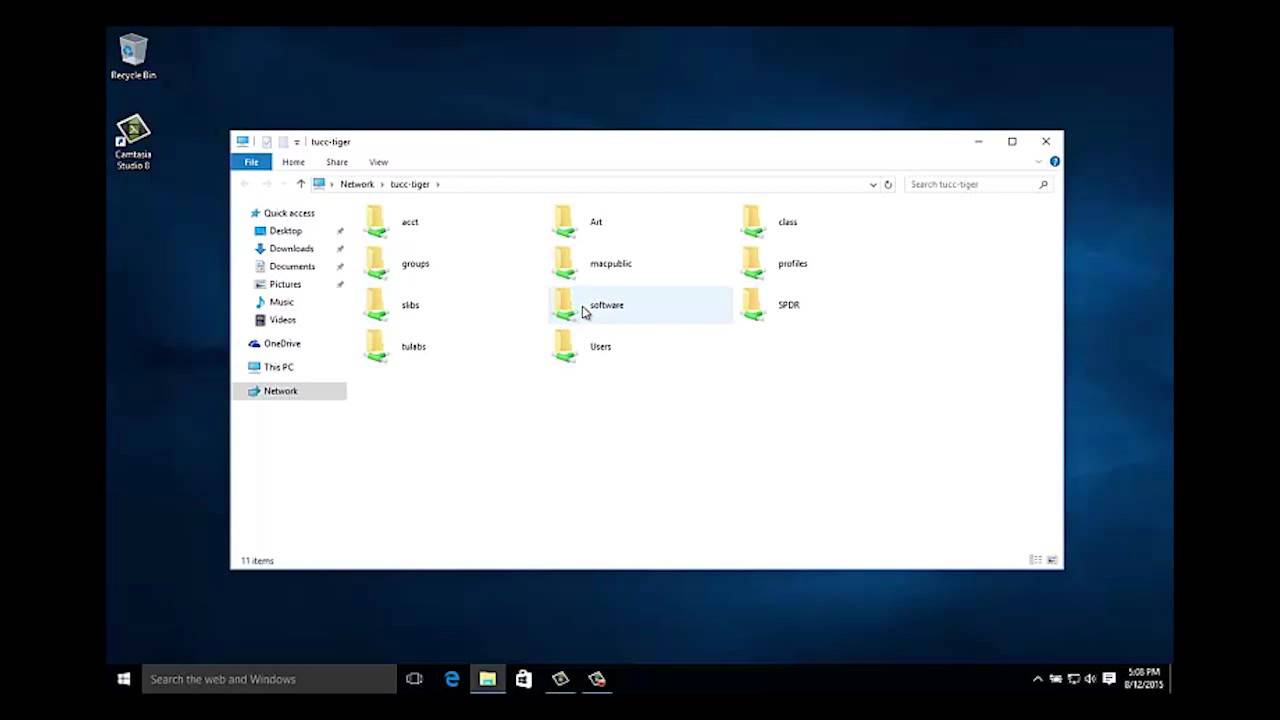
Task: Click the Network breadcrumb in address bar
Action: click(x=357, y=184)
